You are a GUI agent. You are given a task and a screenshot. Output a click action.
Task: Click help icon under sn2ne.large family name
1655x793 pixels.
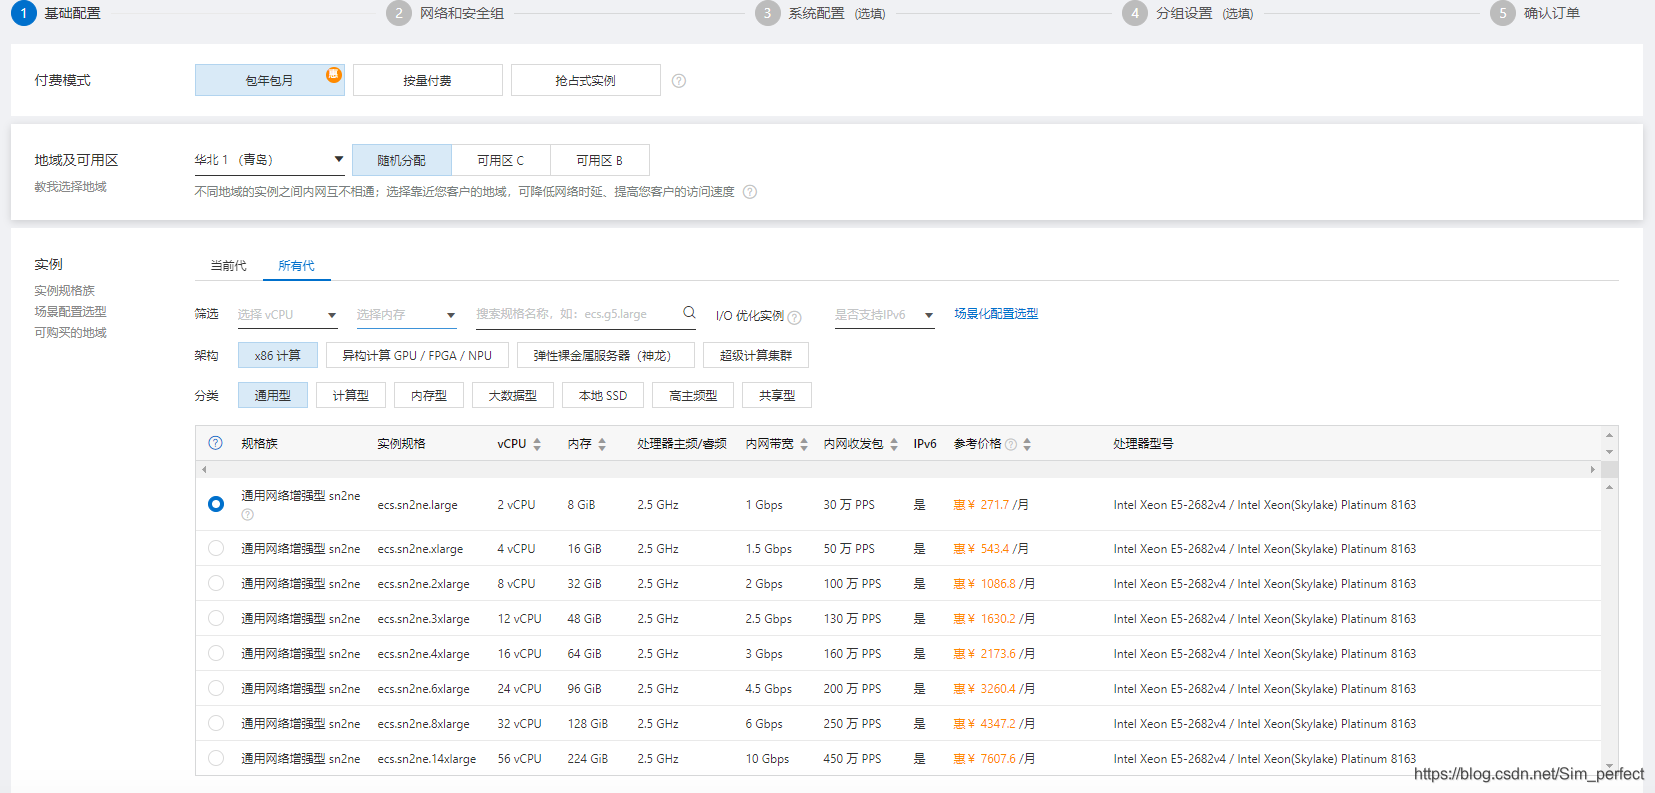(x=247, y=515)
